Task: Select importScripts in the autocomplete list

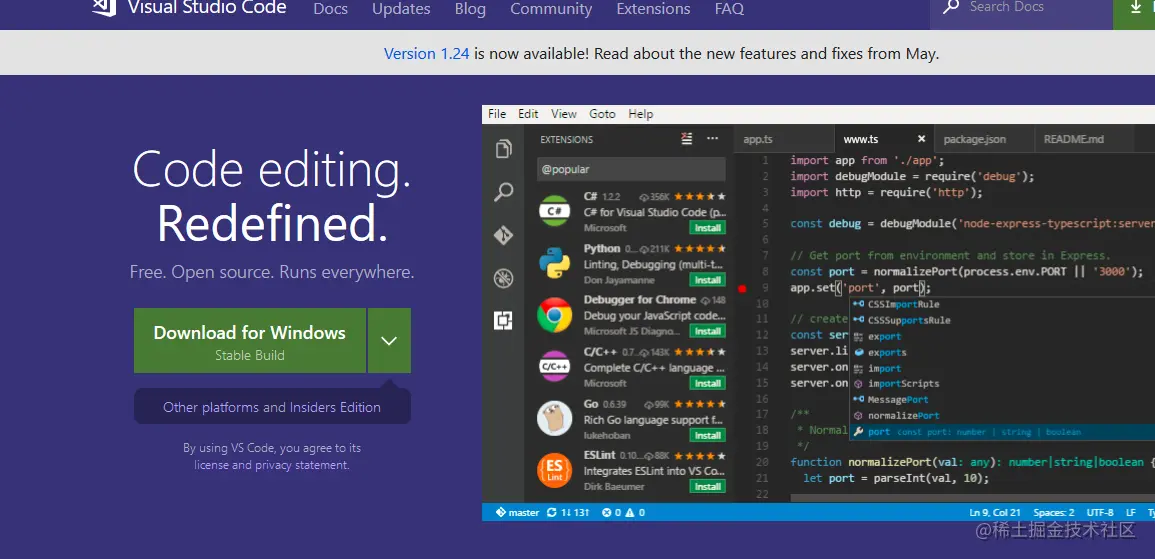Action: click(x=1003, y=384)
